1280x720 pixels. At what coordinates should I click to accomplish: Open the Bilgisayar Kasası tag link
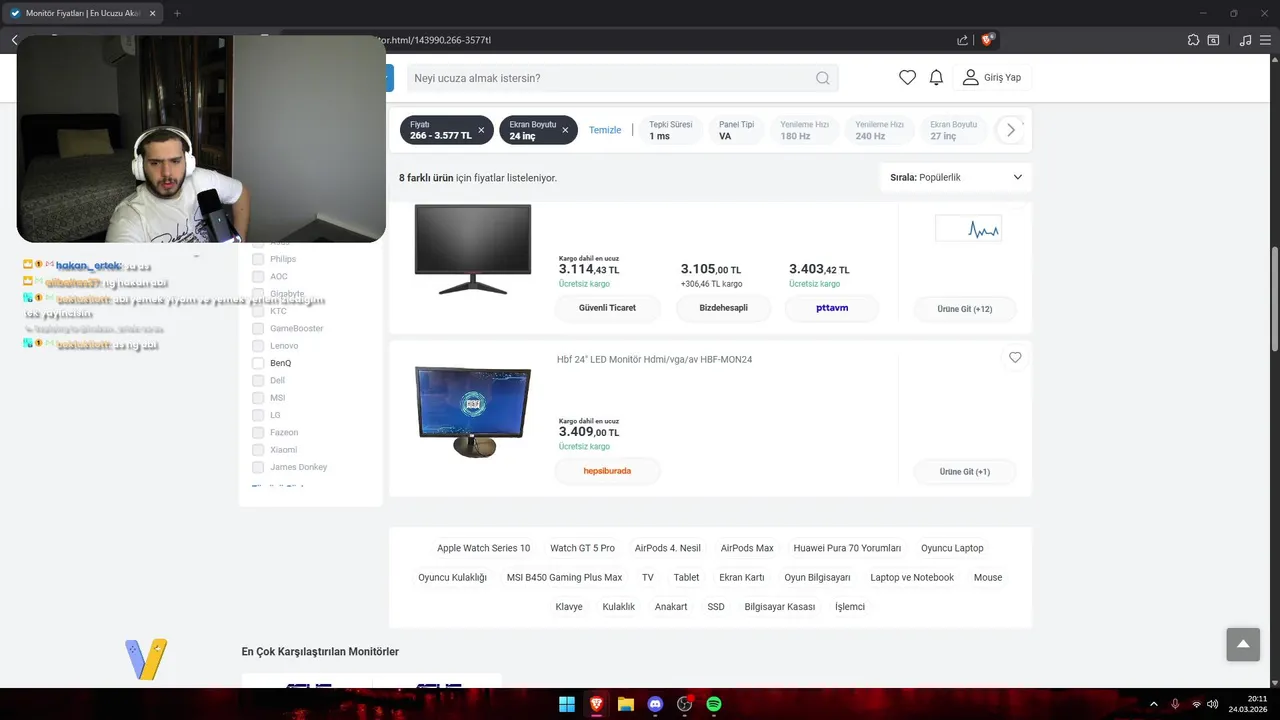point(779,607)
